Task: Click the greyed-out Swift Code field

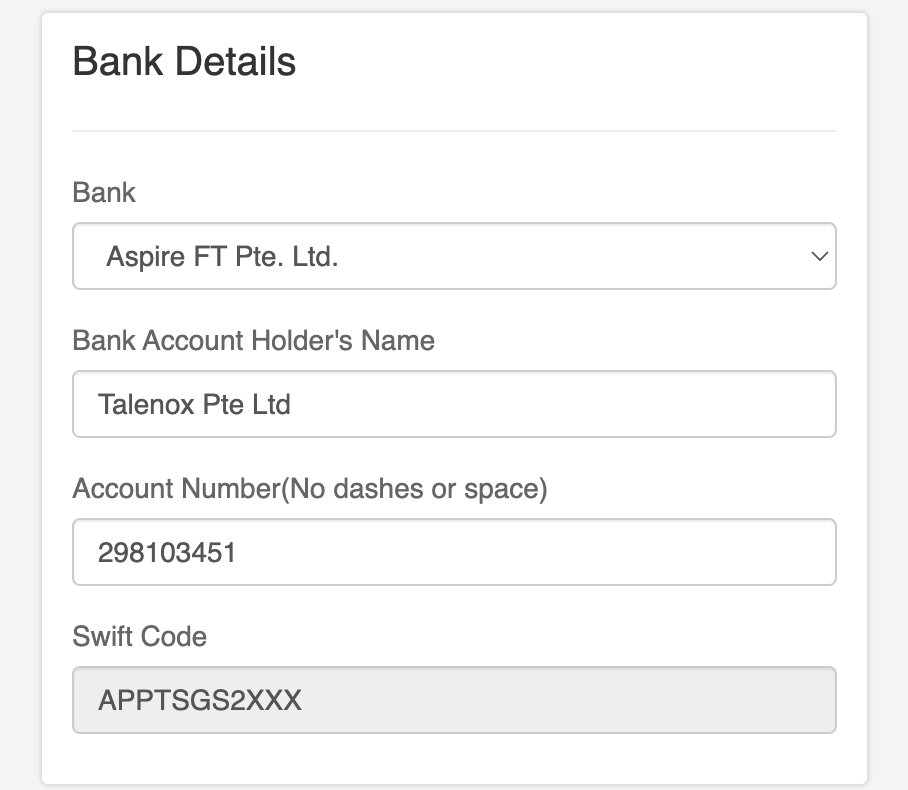Action: point(454,700)
